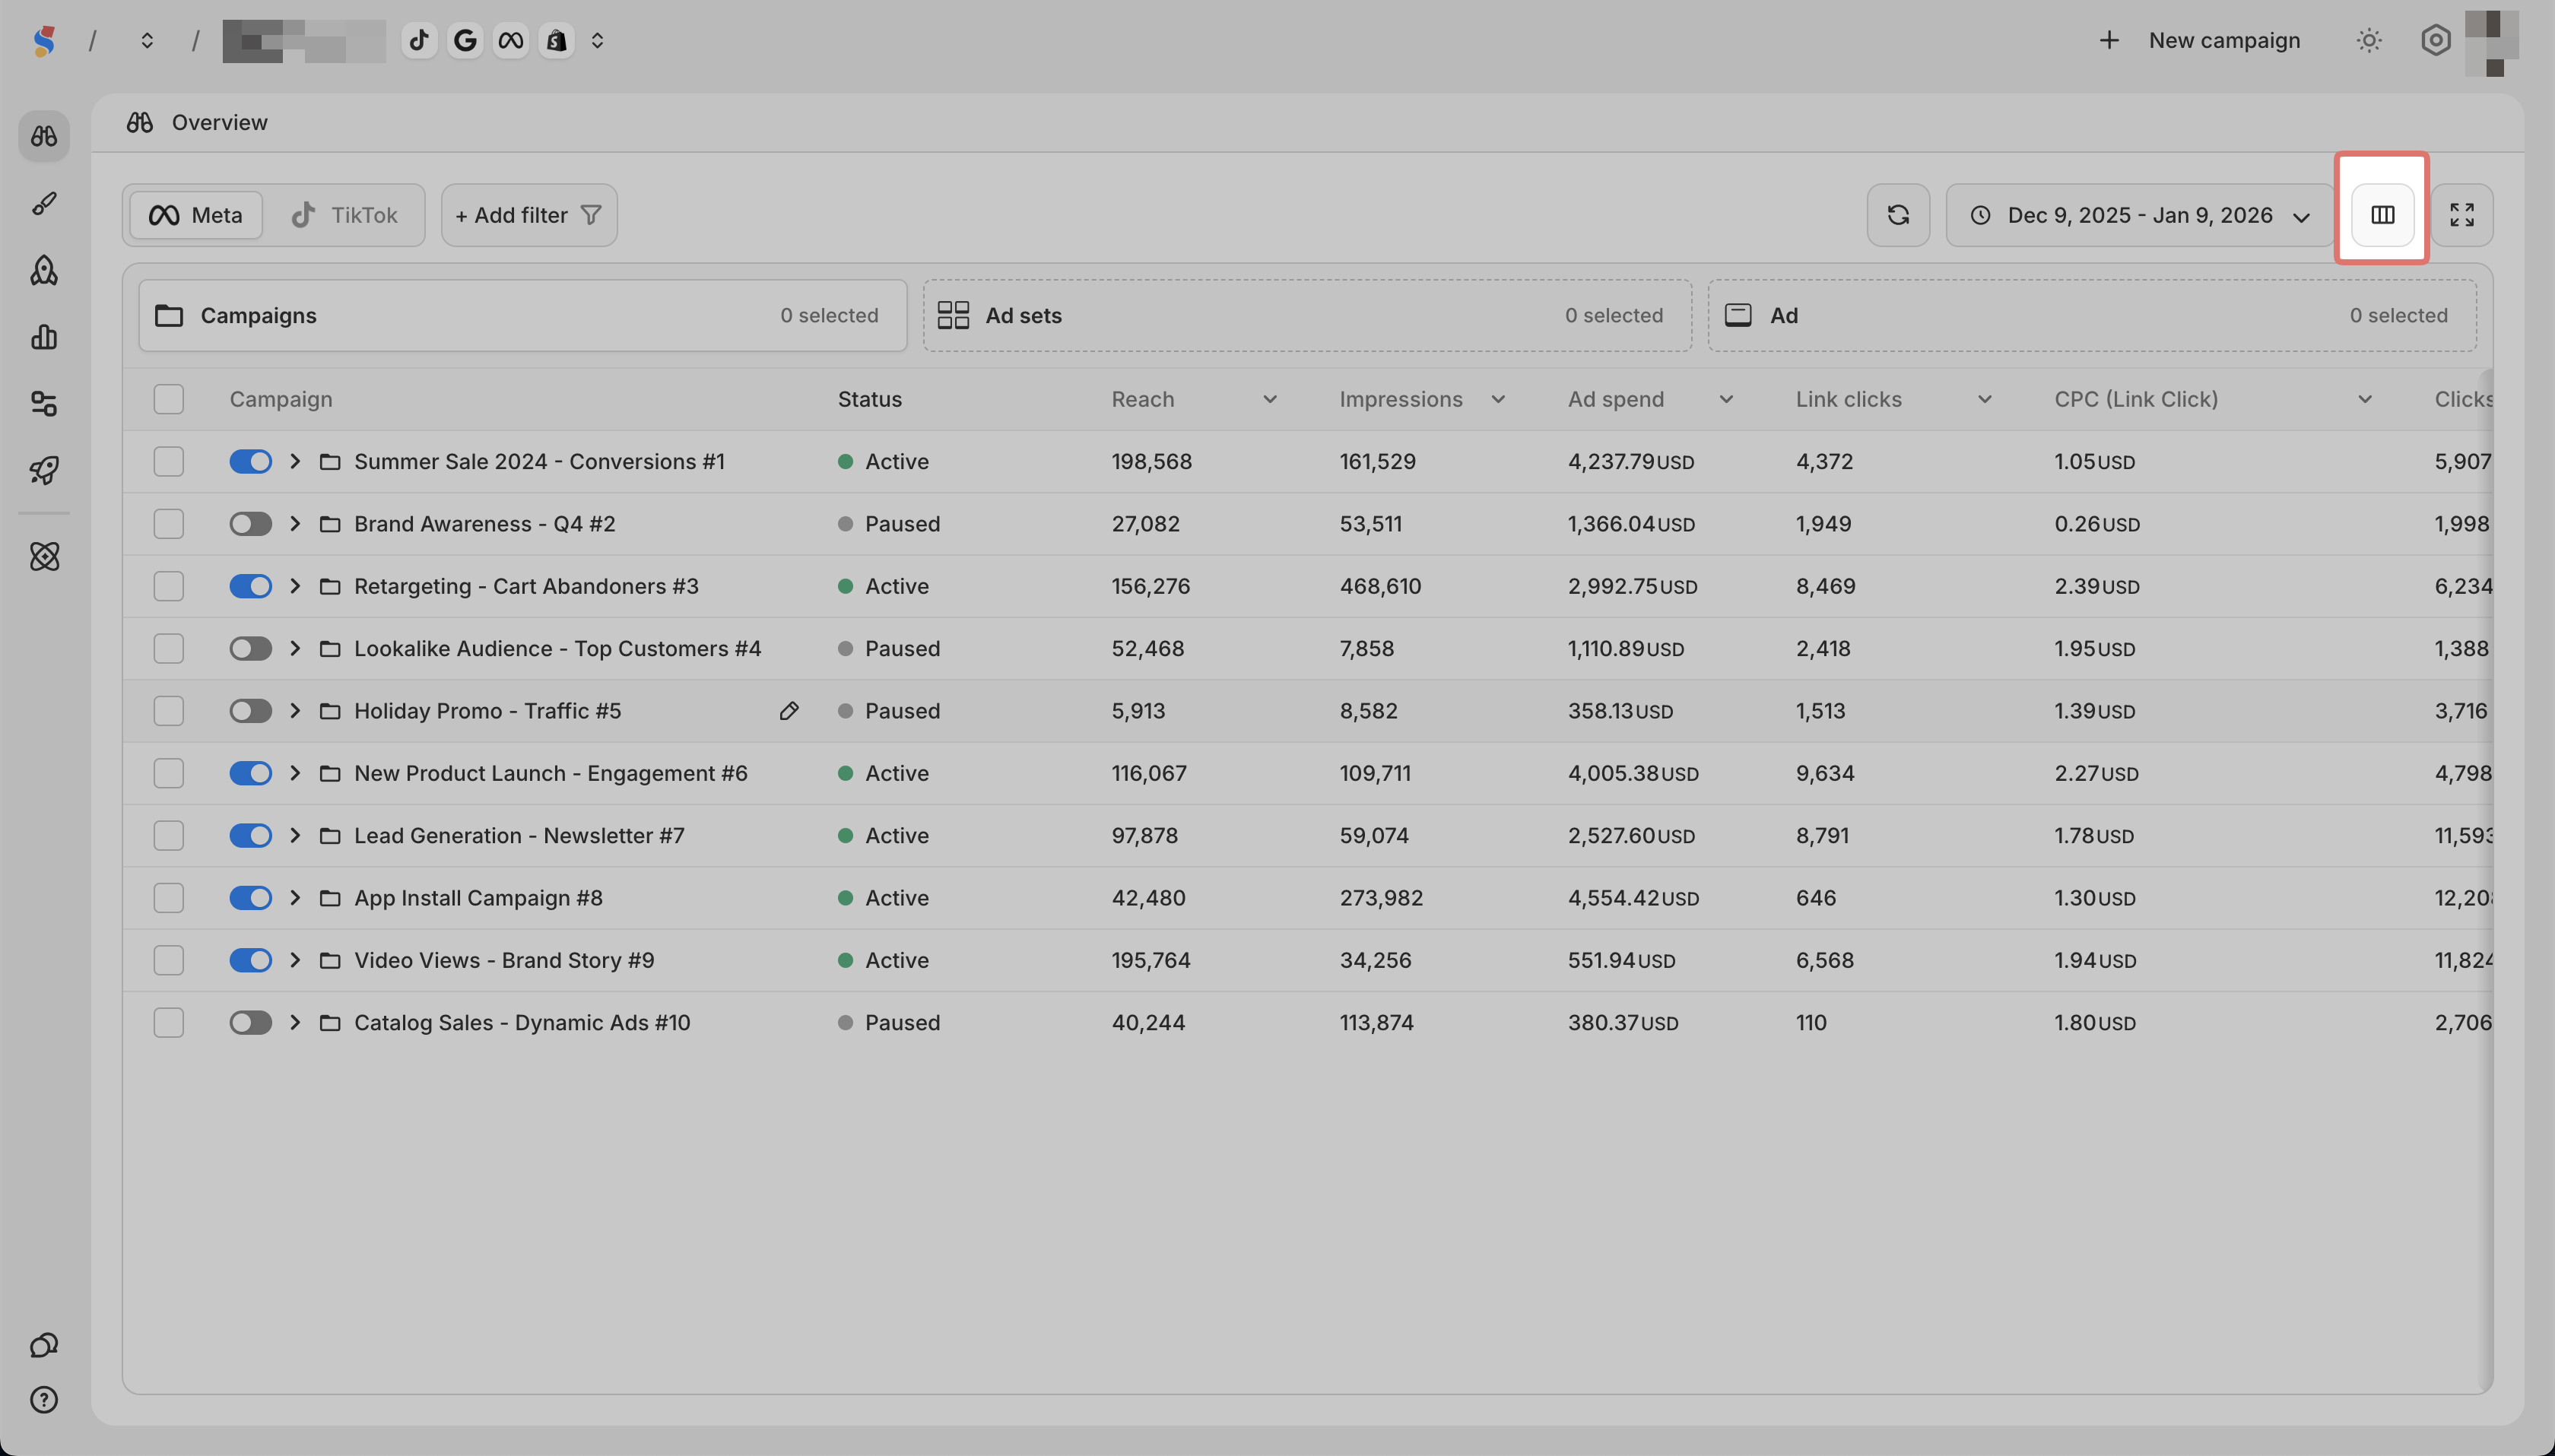The width and height of the screenshot is (2555, 1456).
Task: Open the date range dropdown
Action: click(x=2139, y=215)
